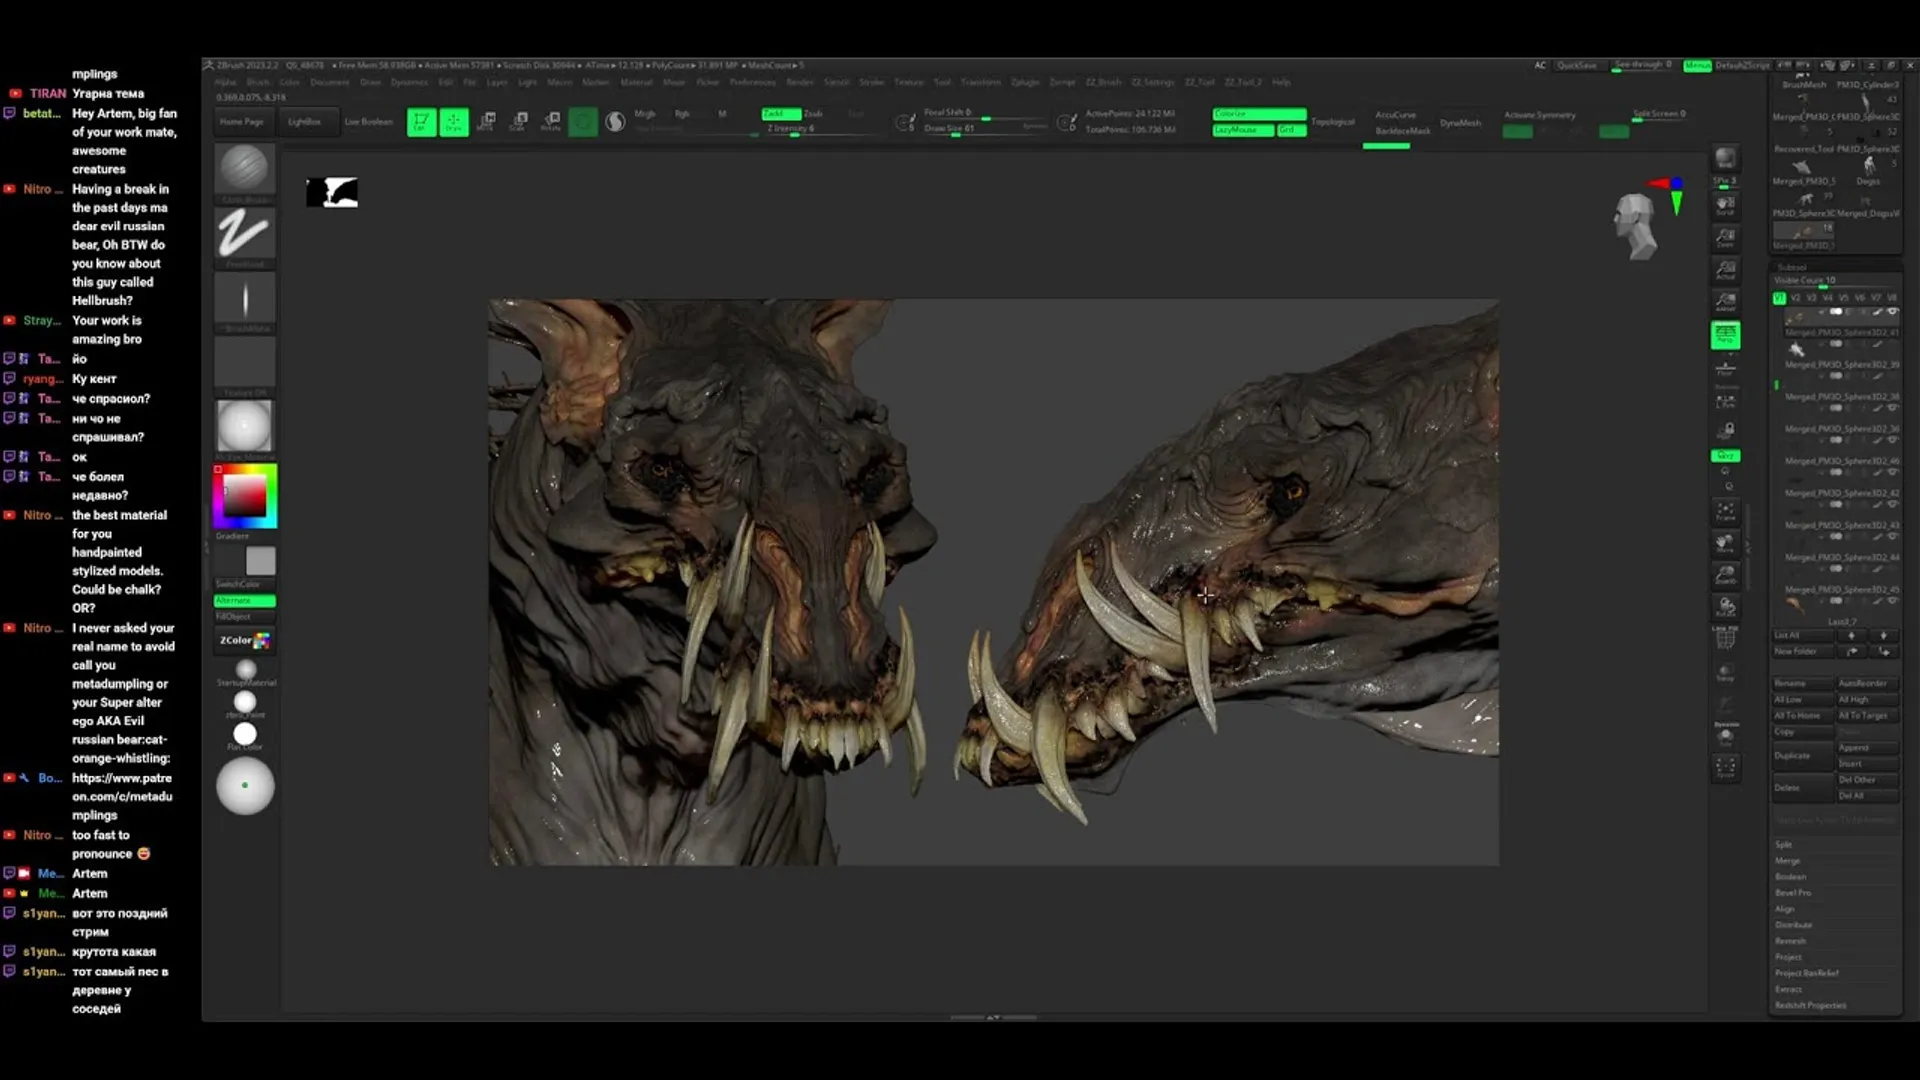
Task: Select the green V1 visibility set tab
Action: [1779, 298]
